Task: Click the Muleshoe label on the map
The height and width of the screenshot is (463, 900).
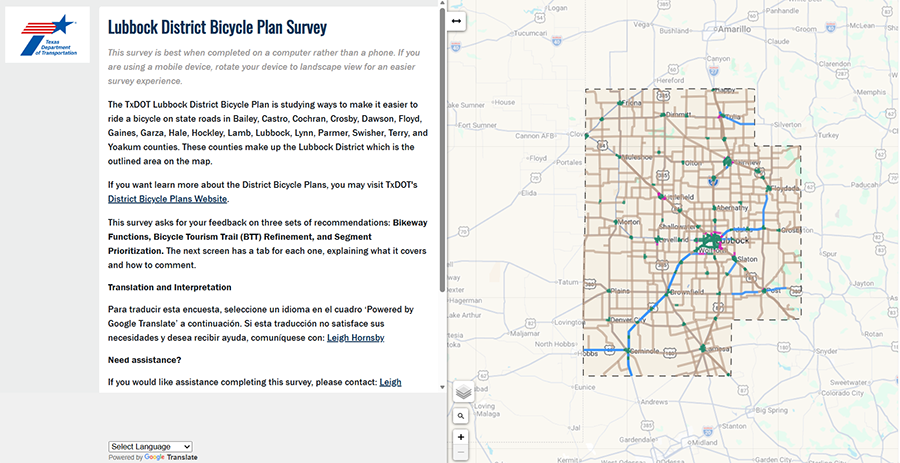Action: pyautogui.click(x=637, y=157)
